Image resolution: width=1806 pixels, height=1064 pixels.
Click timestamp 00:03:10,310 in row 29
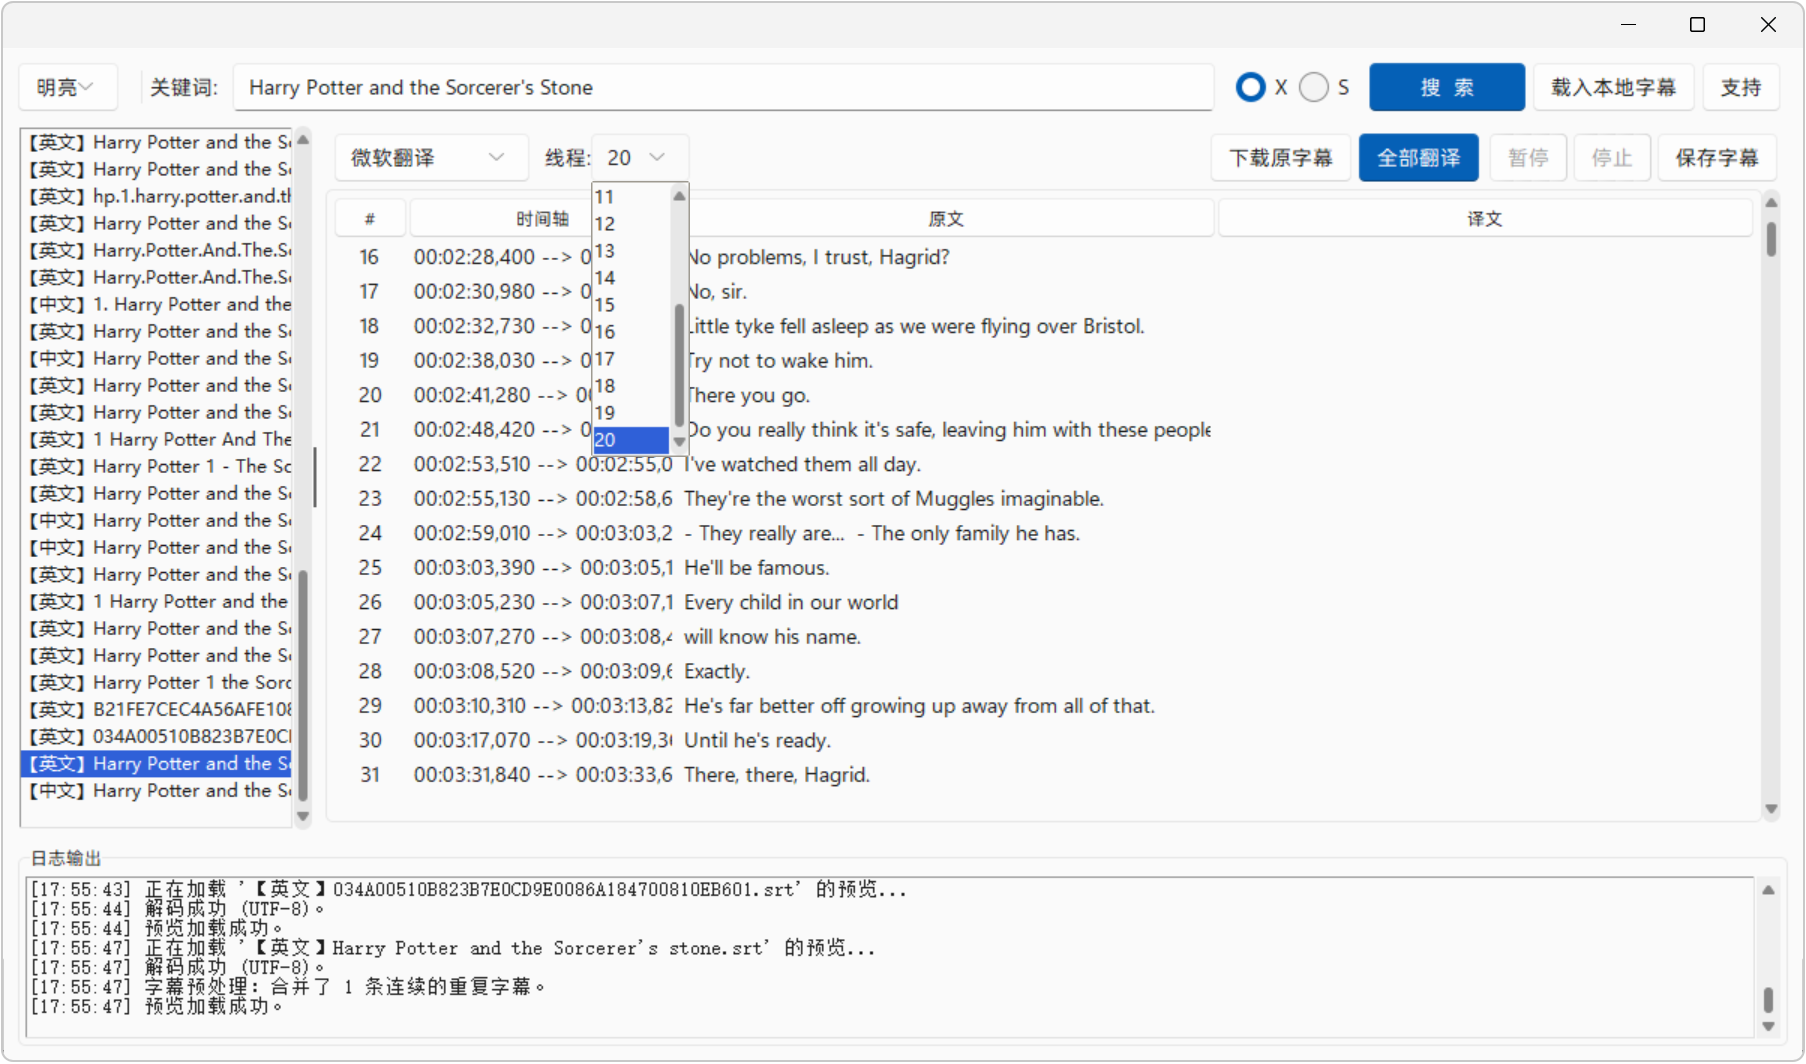click(x=470, y=706)
